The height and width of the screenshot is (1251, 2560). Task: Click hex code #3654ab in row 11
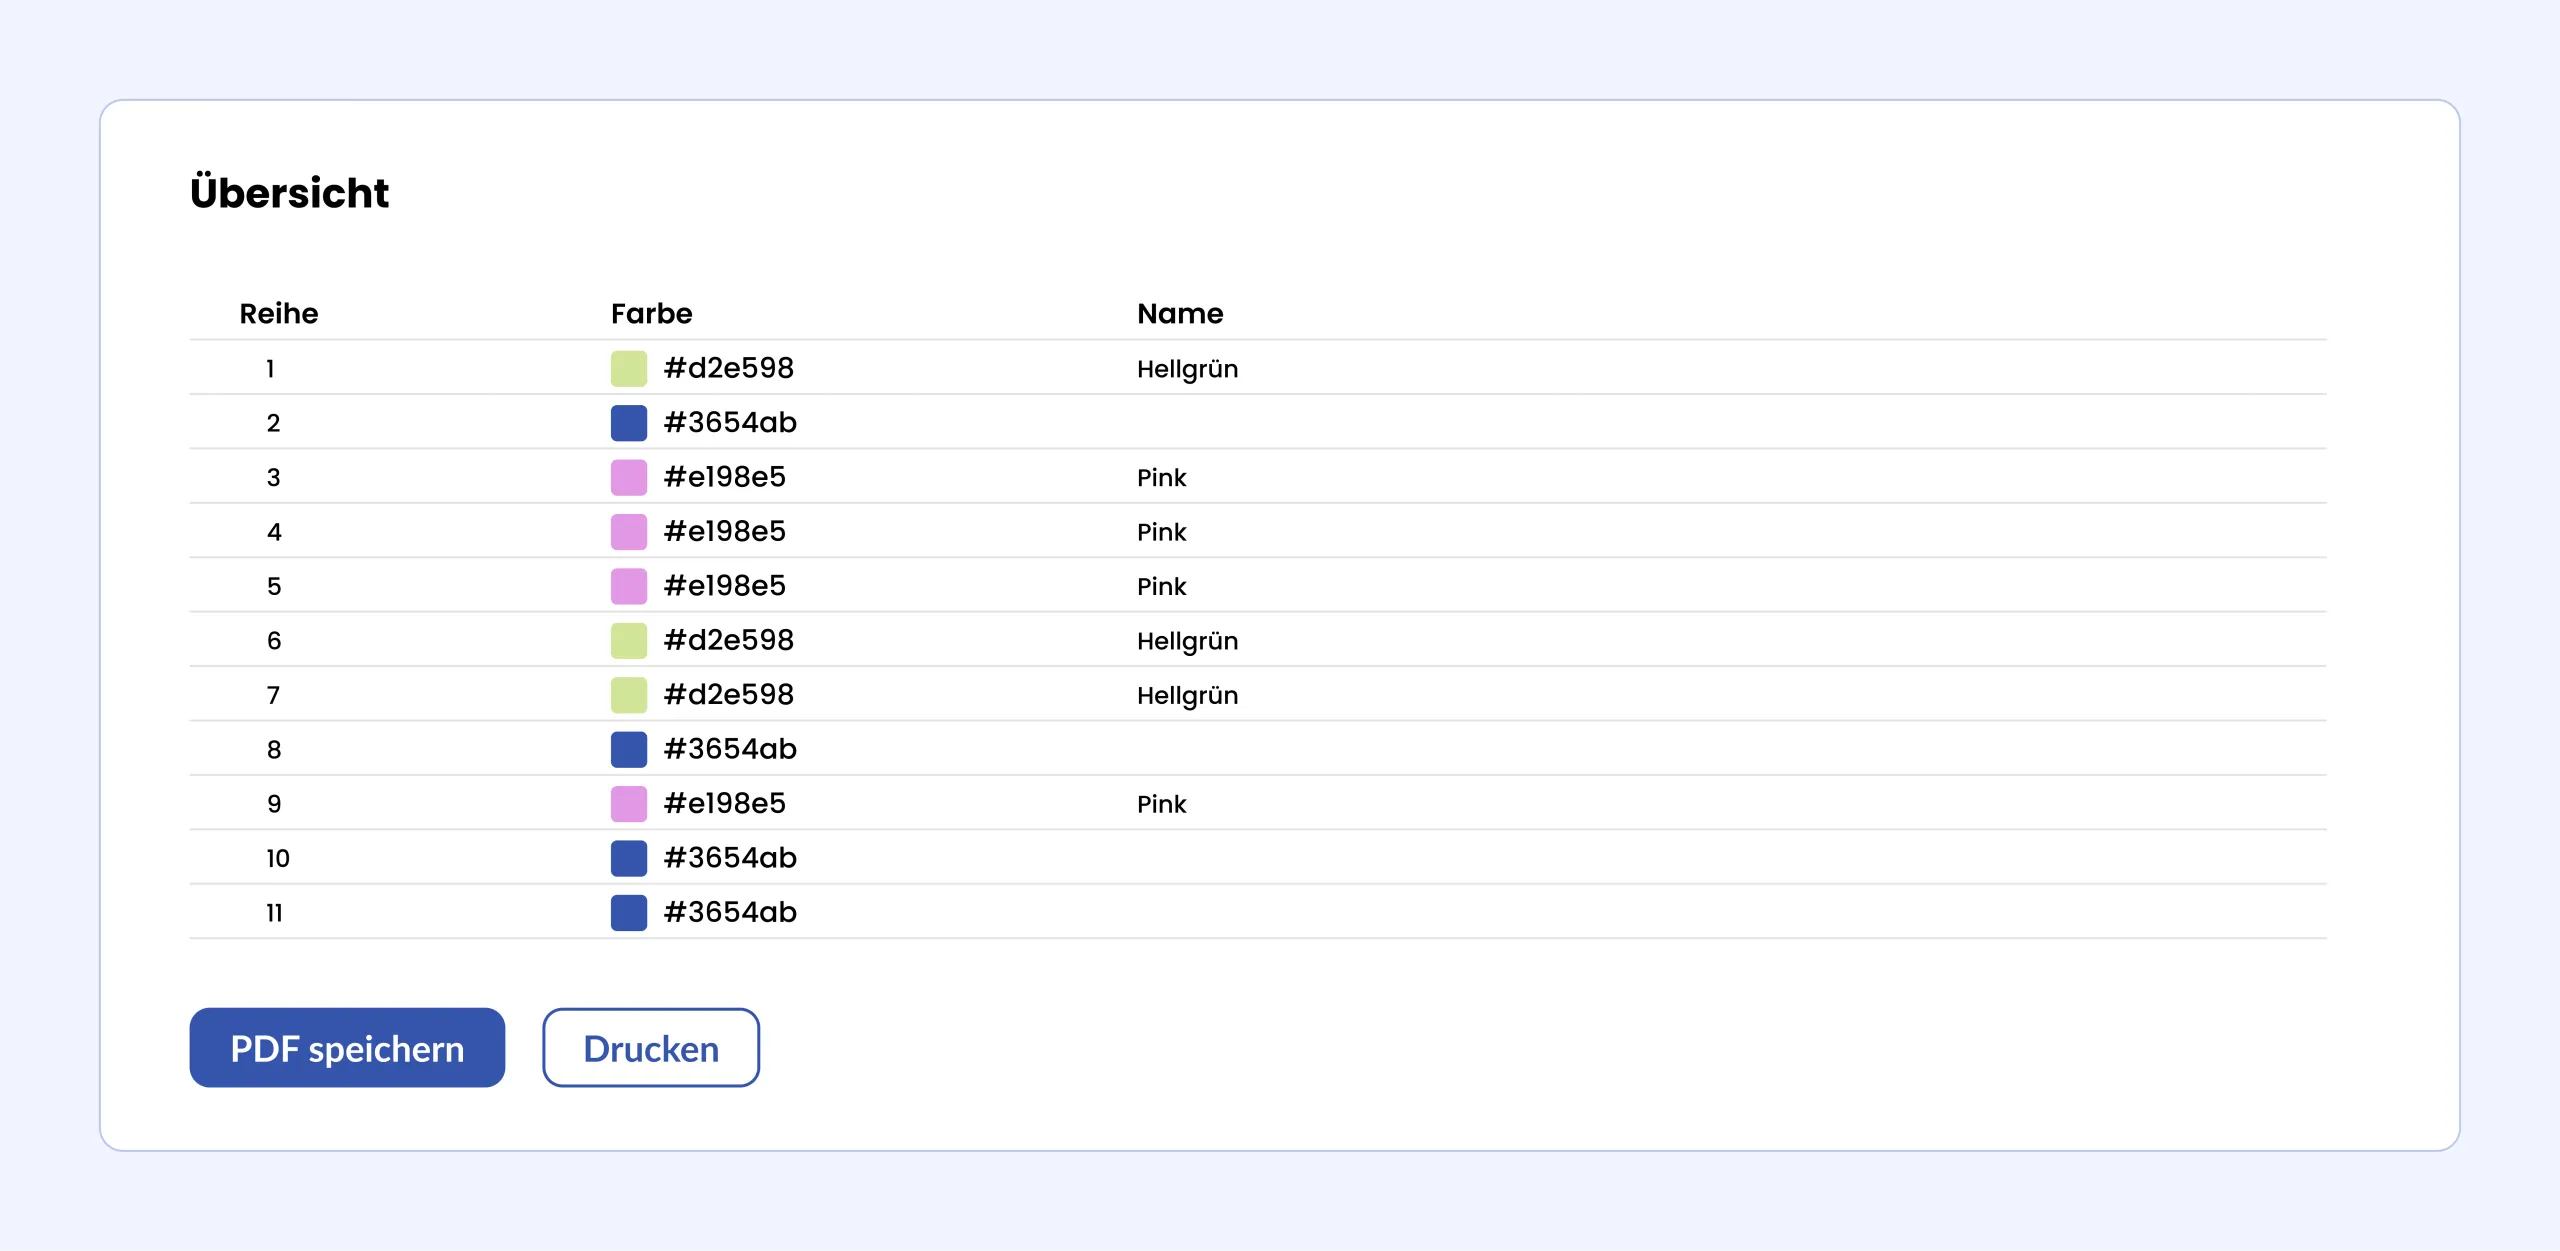pos(731,912)
